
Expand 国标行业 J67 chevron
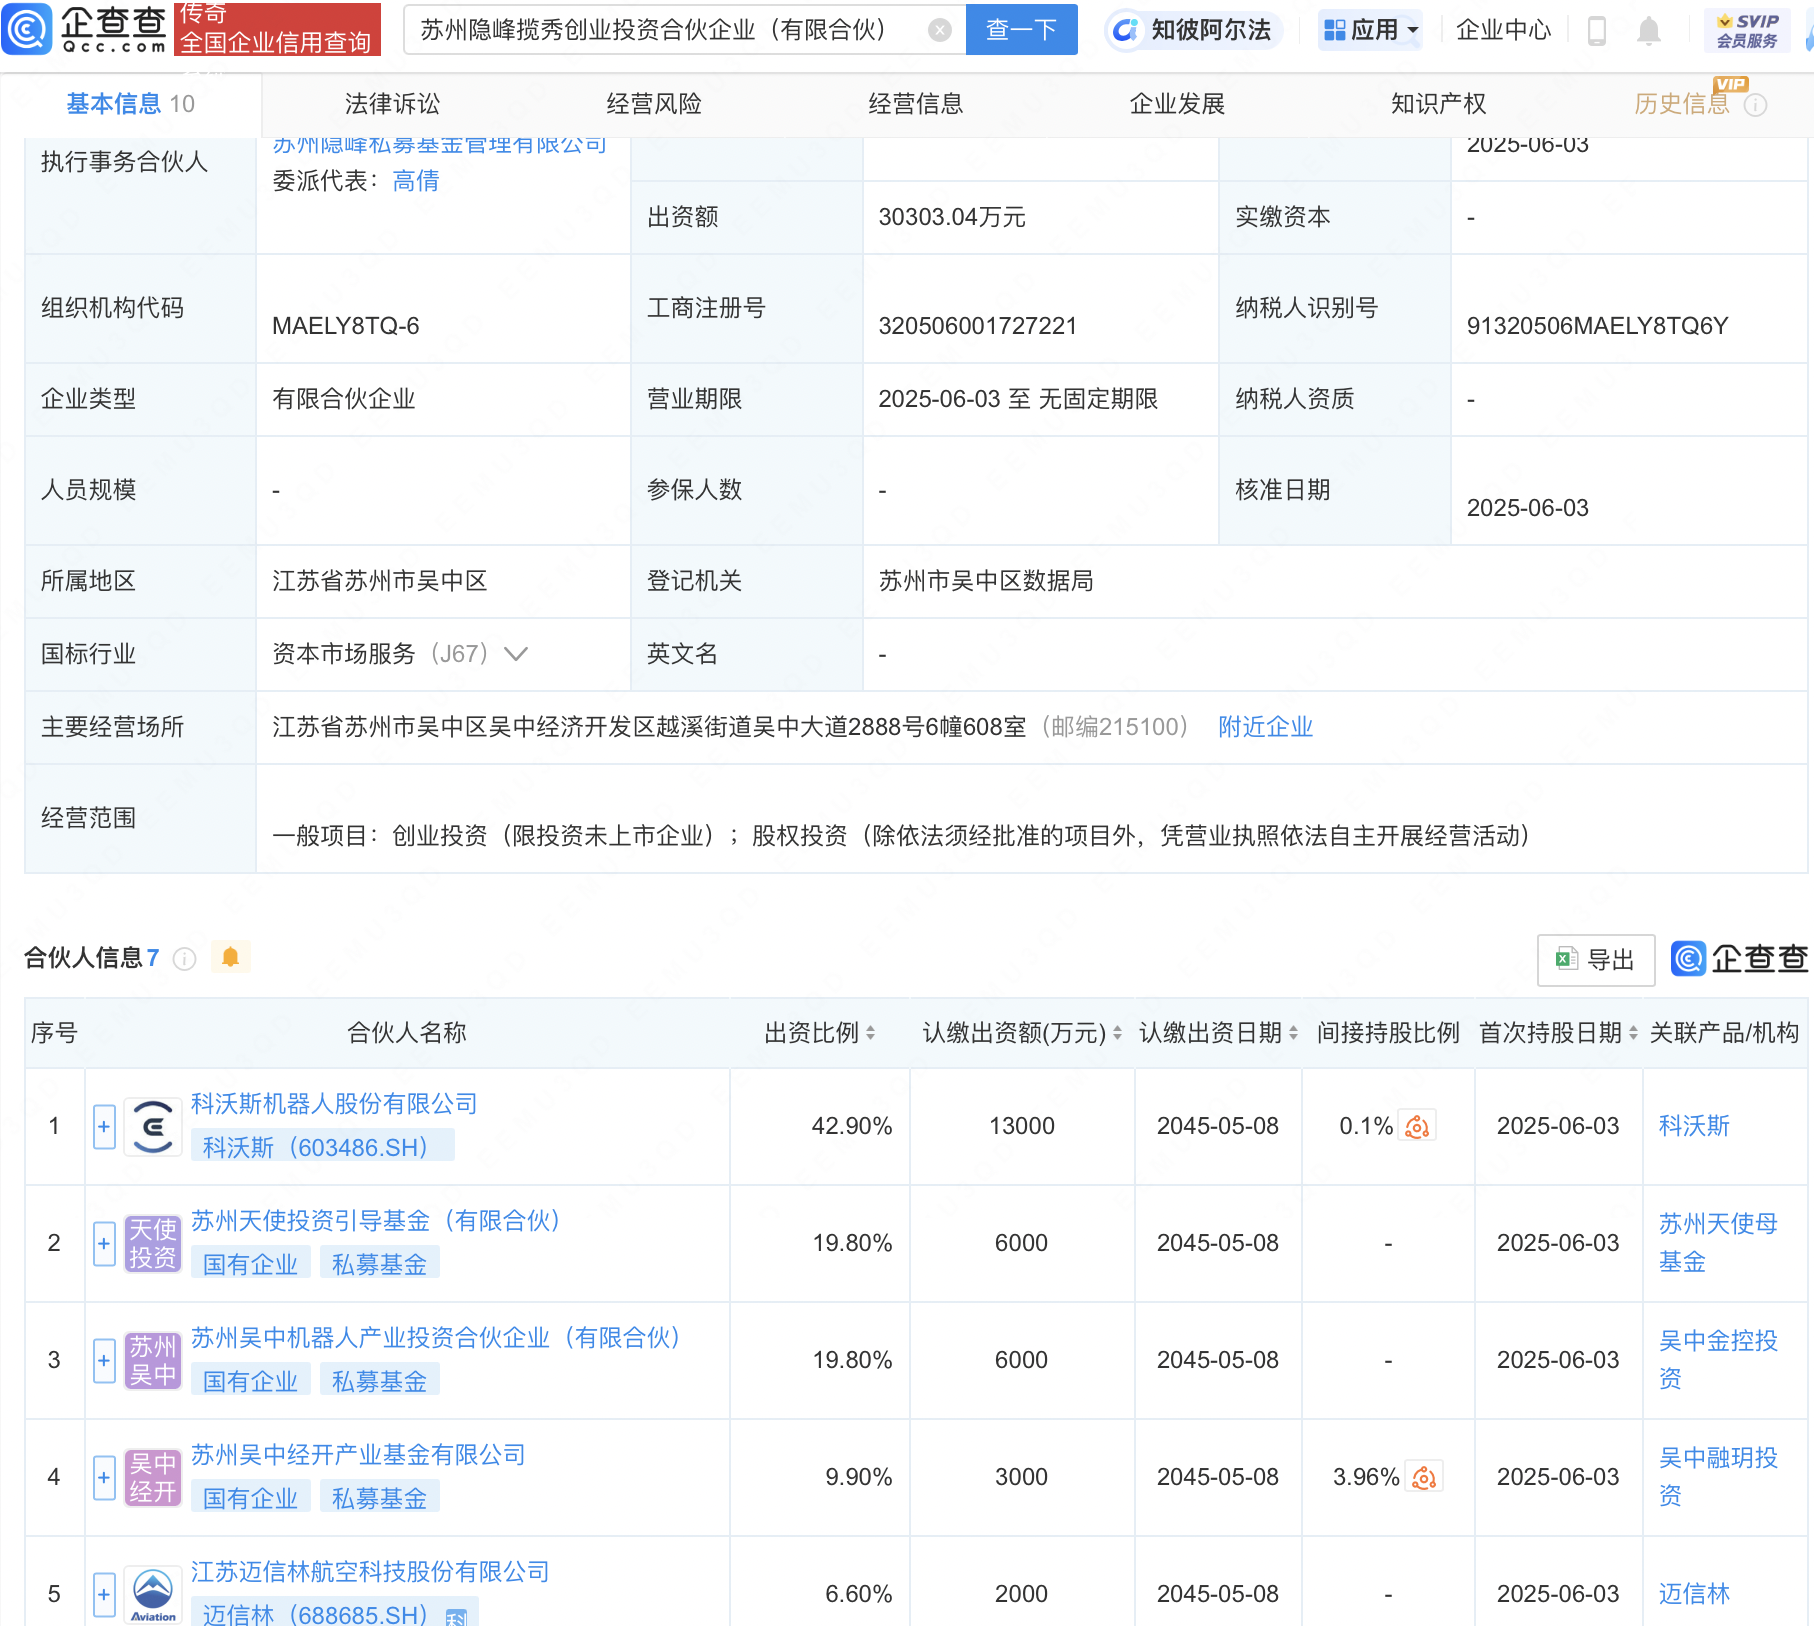[x=515, y=654]
